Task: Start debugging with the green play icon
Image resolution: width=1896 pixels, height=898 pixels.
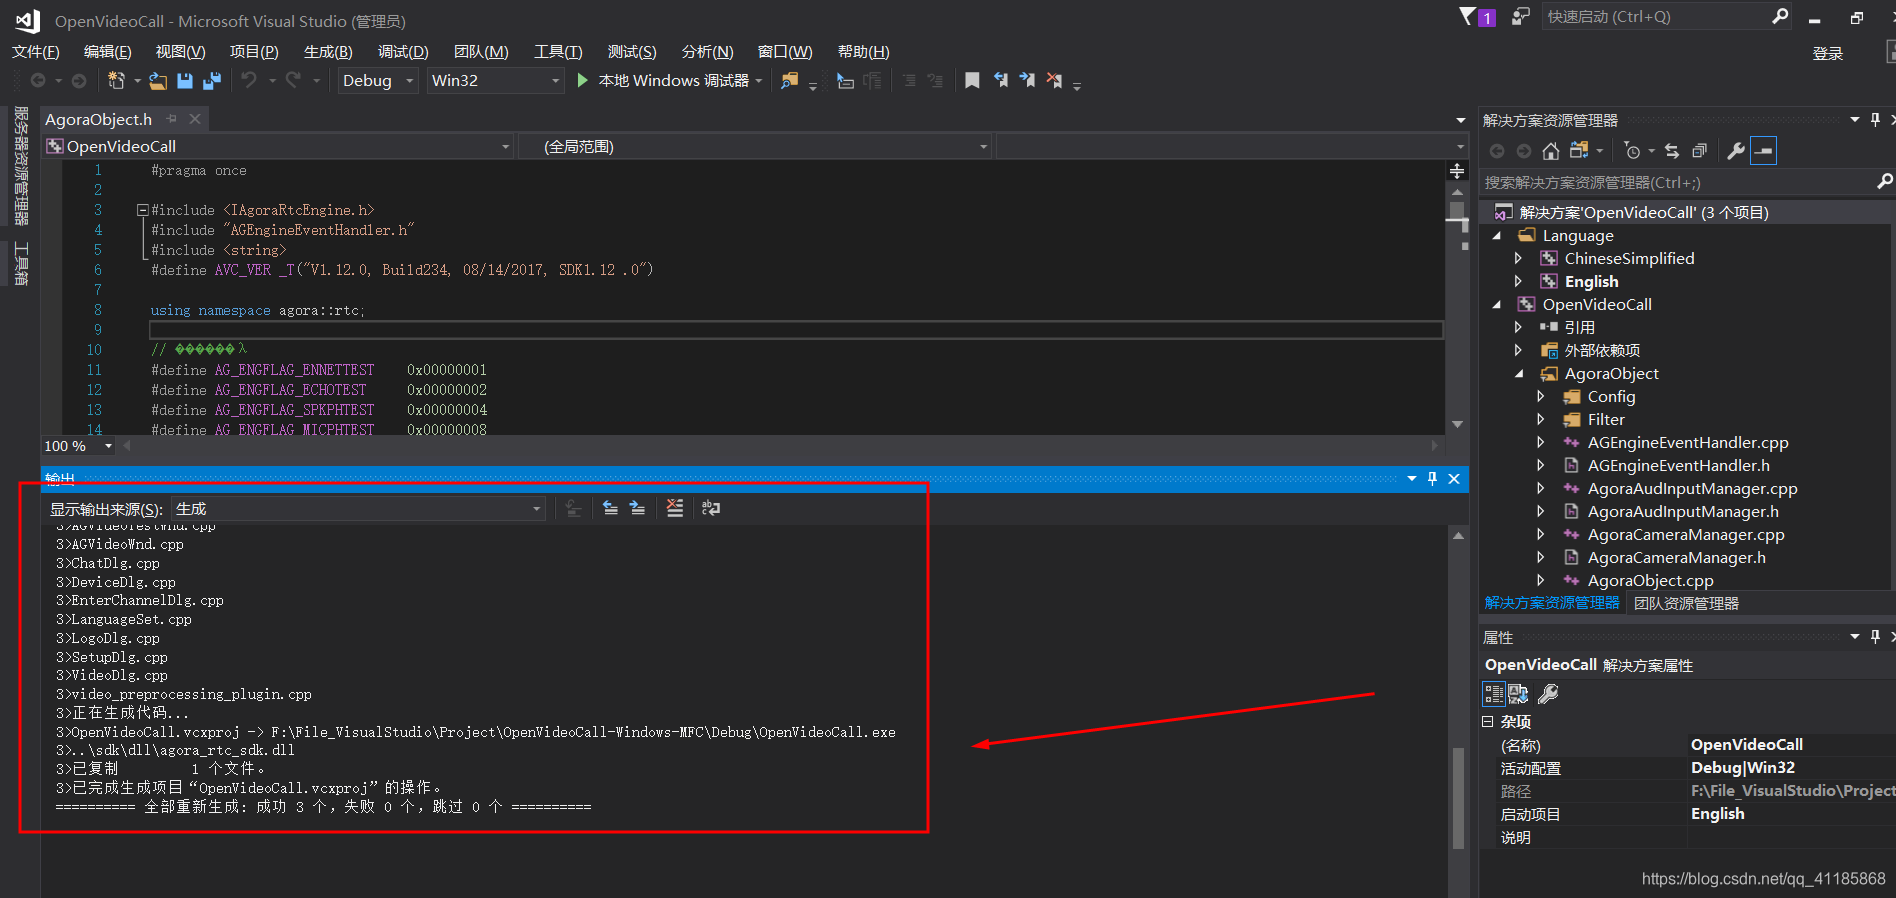Action: click(x=582, y=80)
